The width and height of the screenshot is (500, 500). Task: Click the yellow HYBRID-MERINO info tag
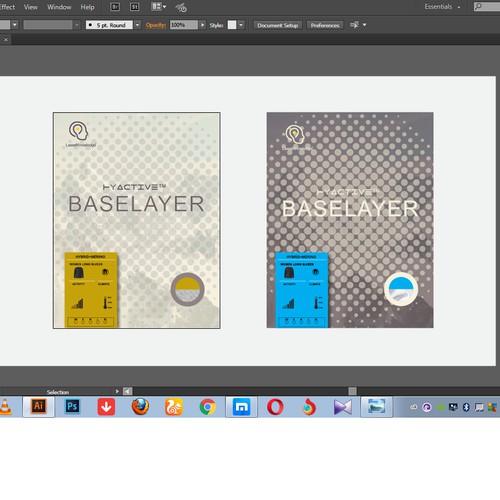coord(91,290)
